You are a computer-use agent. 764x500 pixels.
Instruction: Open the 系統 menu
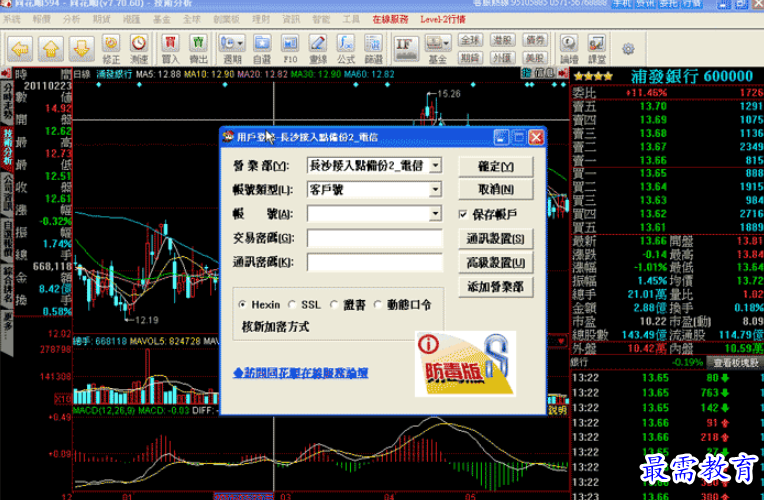[x=12, y=19]
